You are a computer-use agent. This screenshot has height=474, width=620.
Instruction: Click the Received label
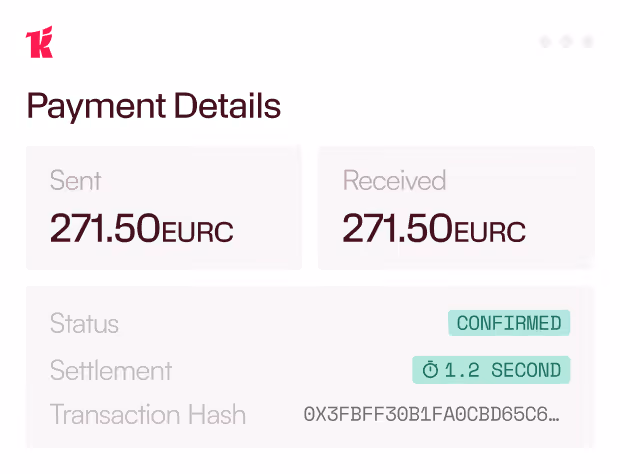[394, 180]
